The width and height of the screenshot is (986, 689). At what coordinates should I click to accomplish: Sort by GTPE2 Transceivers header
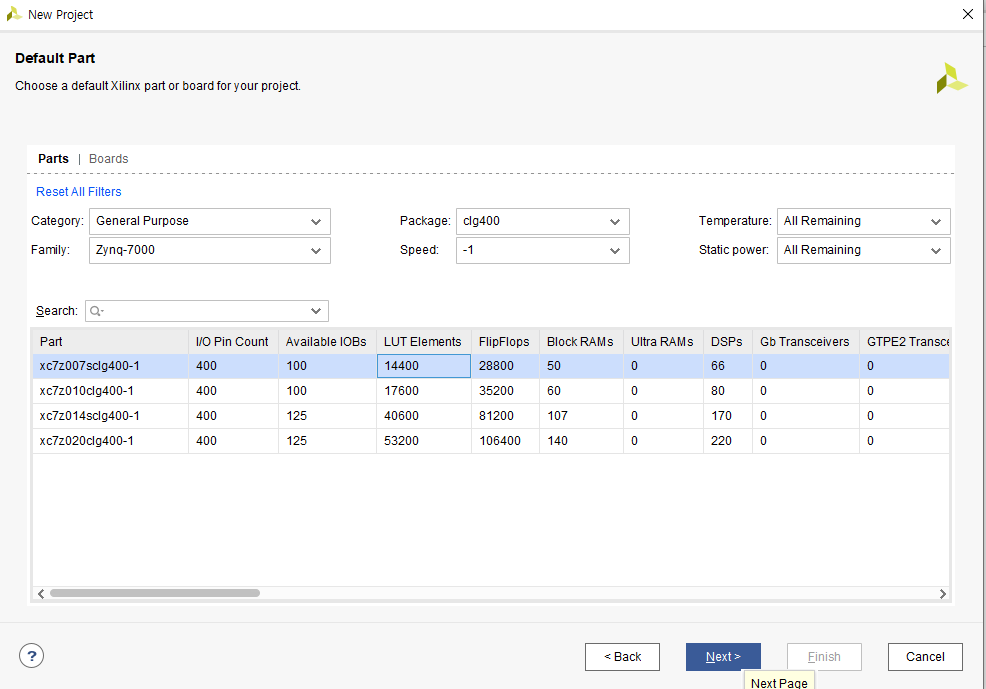[904, 341]
